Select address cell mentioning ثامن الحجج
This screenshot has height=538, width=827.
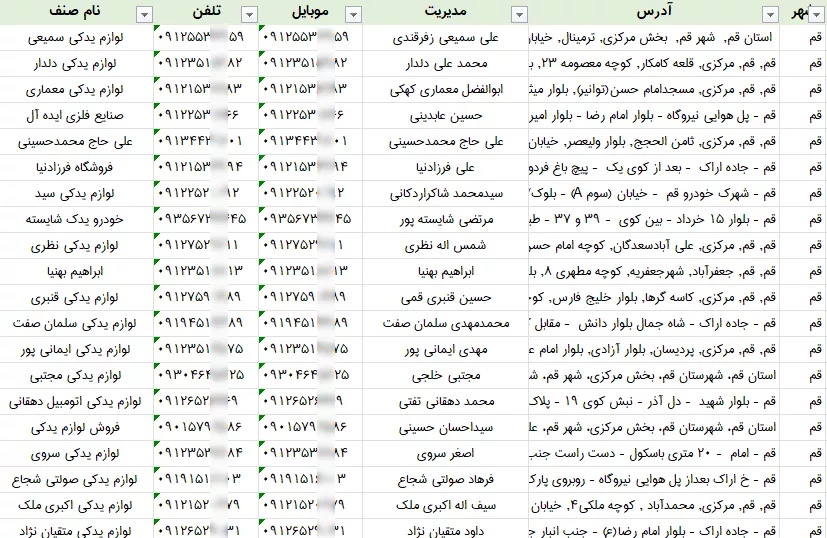(x=654, y=141)
